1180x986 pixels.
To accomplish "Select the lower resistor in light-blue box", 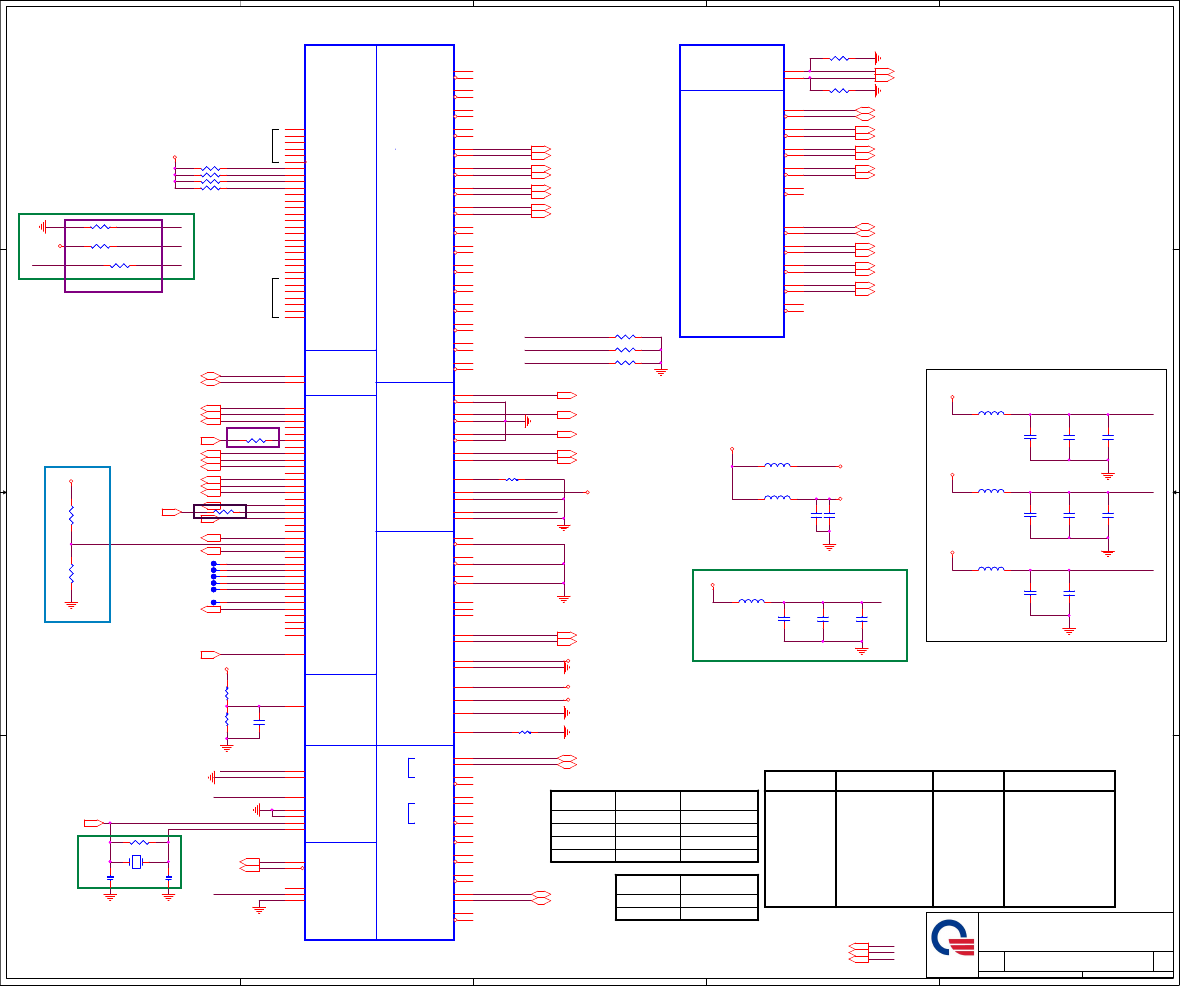I will pos(71,574).
